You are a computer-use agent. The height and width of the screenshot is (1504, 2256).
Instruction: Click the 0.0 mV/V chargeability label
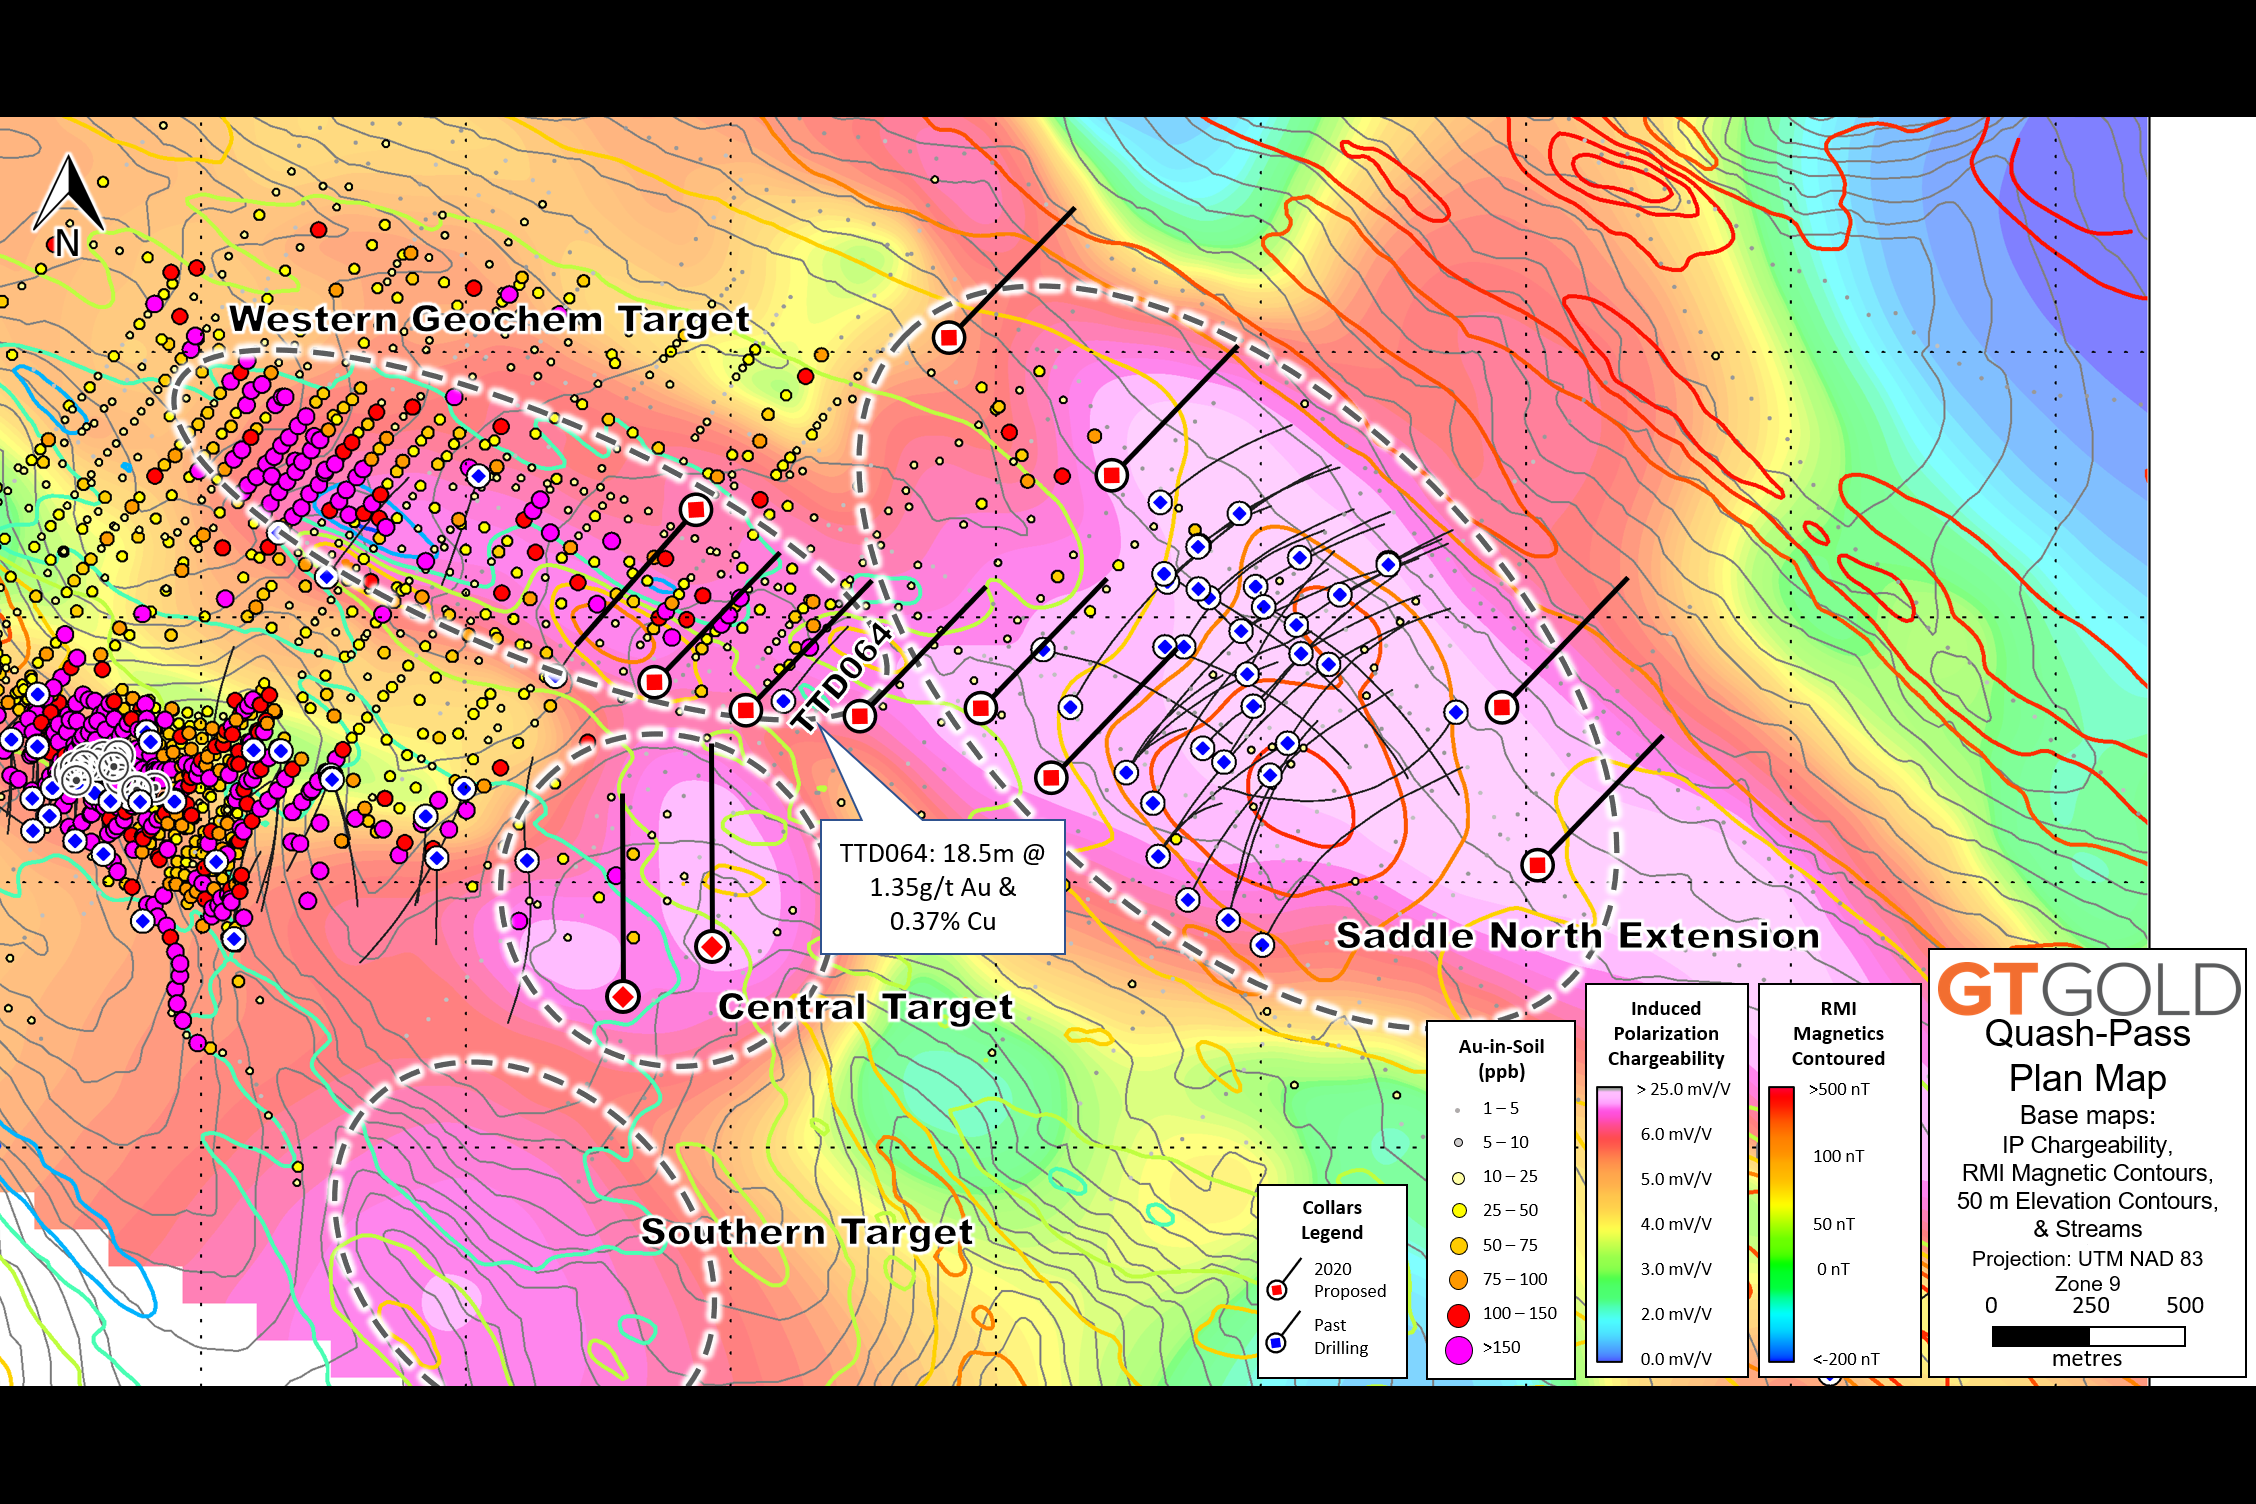click(x=1676, y=1359)
